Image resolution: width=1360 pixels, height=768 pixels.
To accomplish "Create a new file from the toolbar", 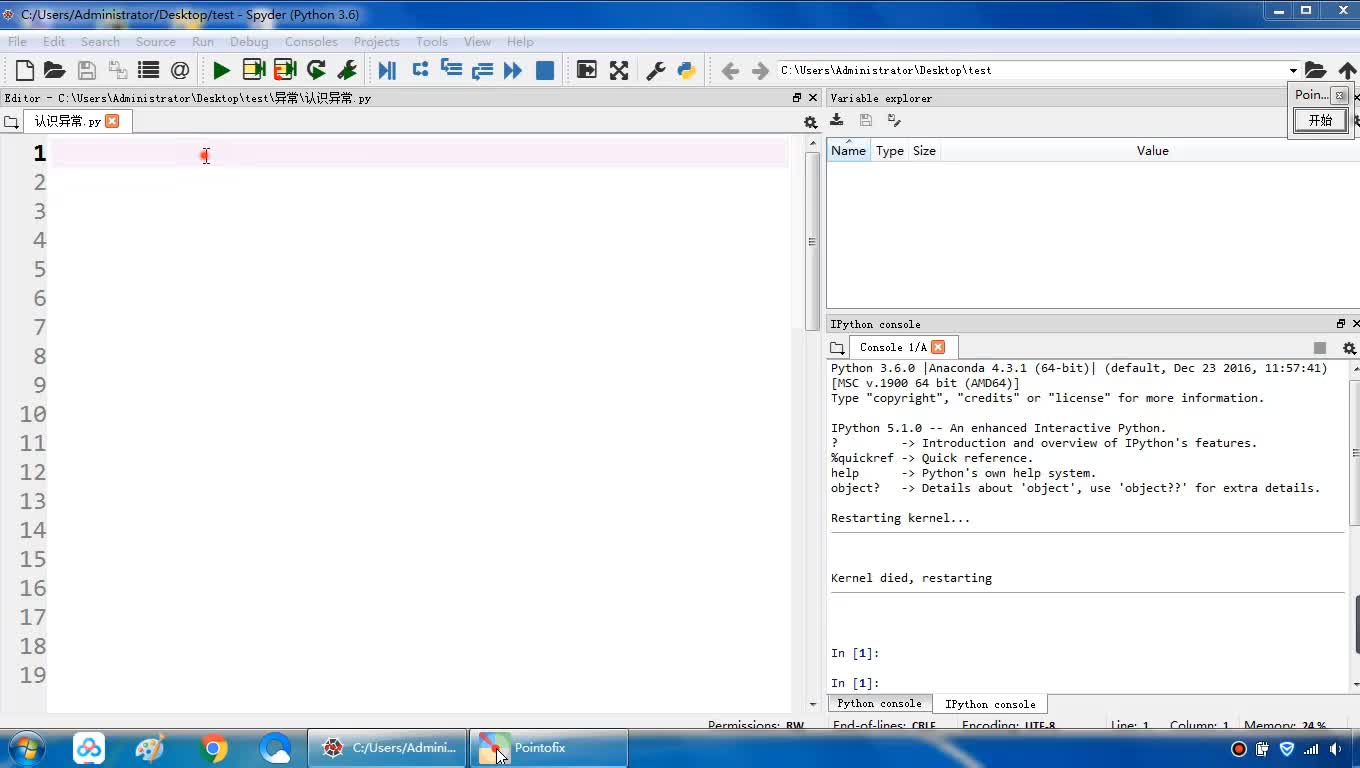I will point(25,70).
